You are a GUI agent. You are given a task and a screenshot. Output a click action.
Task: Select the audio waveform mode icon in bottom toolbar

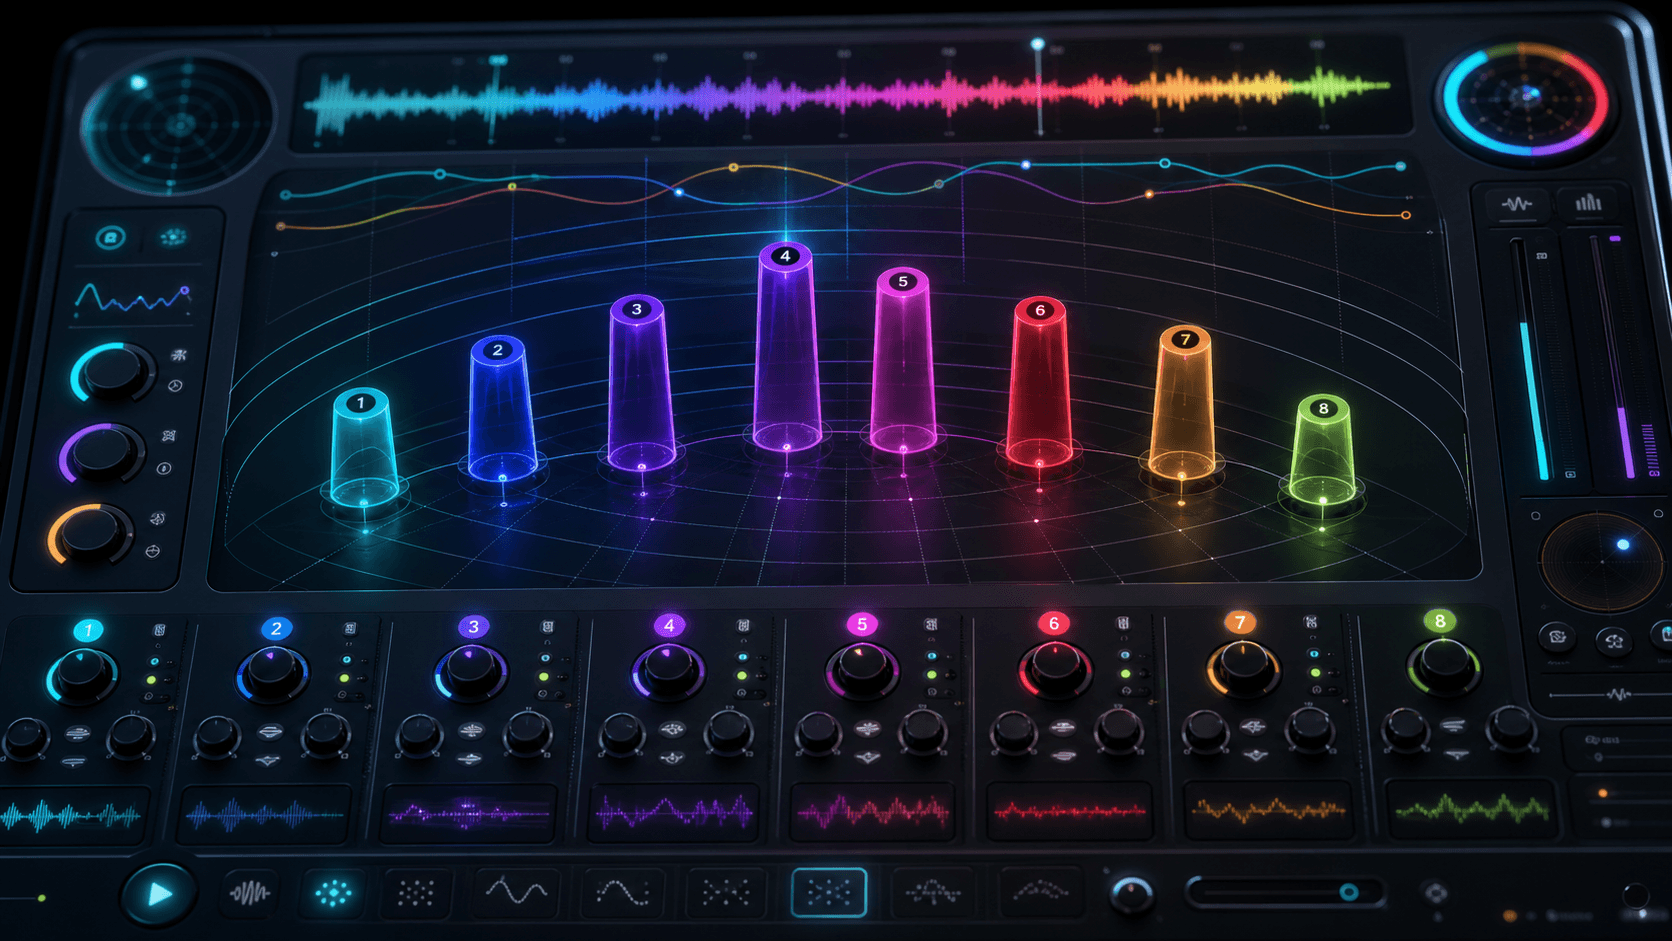[x=249, y=892]
